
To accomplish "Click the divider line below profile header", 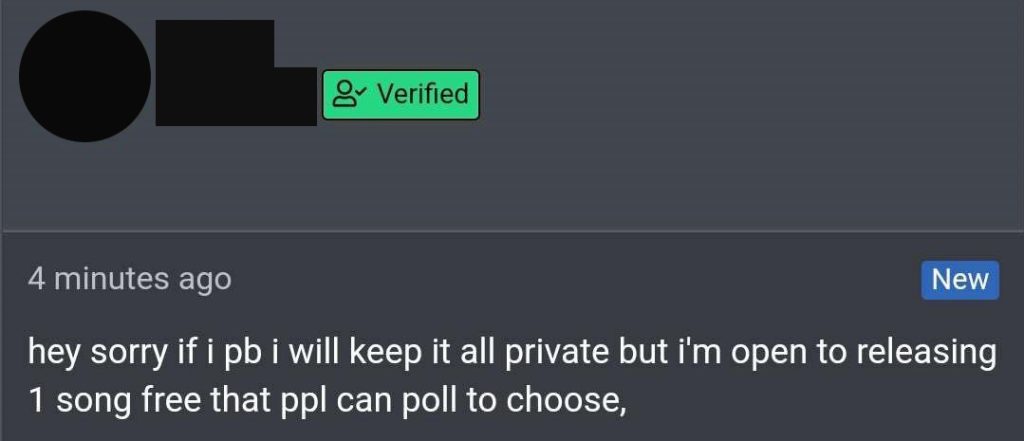I will (512, 231).
